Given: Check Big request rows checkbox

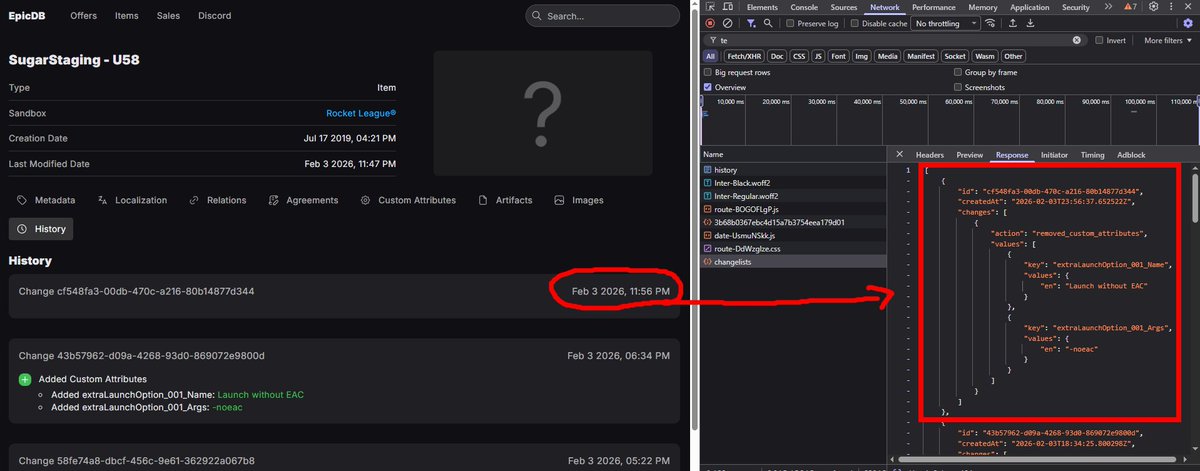Looking at the screenshot, I should pos(709,73).
